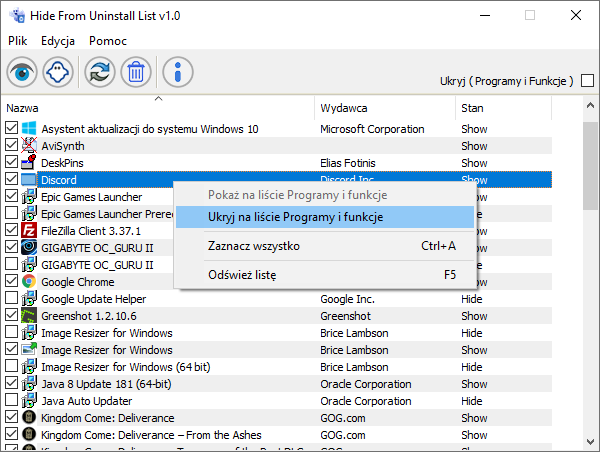Click the refresh arrows toolbar icon

[x=100, y=72]
